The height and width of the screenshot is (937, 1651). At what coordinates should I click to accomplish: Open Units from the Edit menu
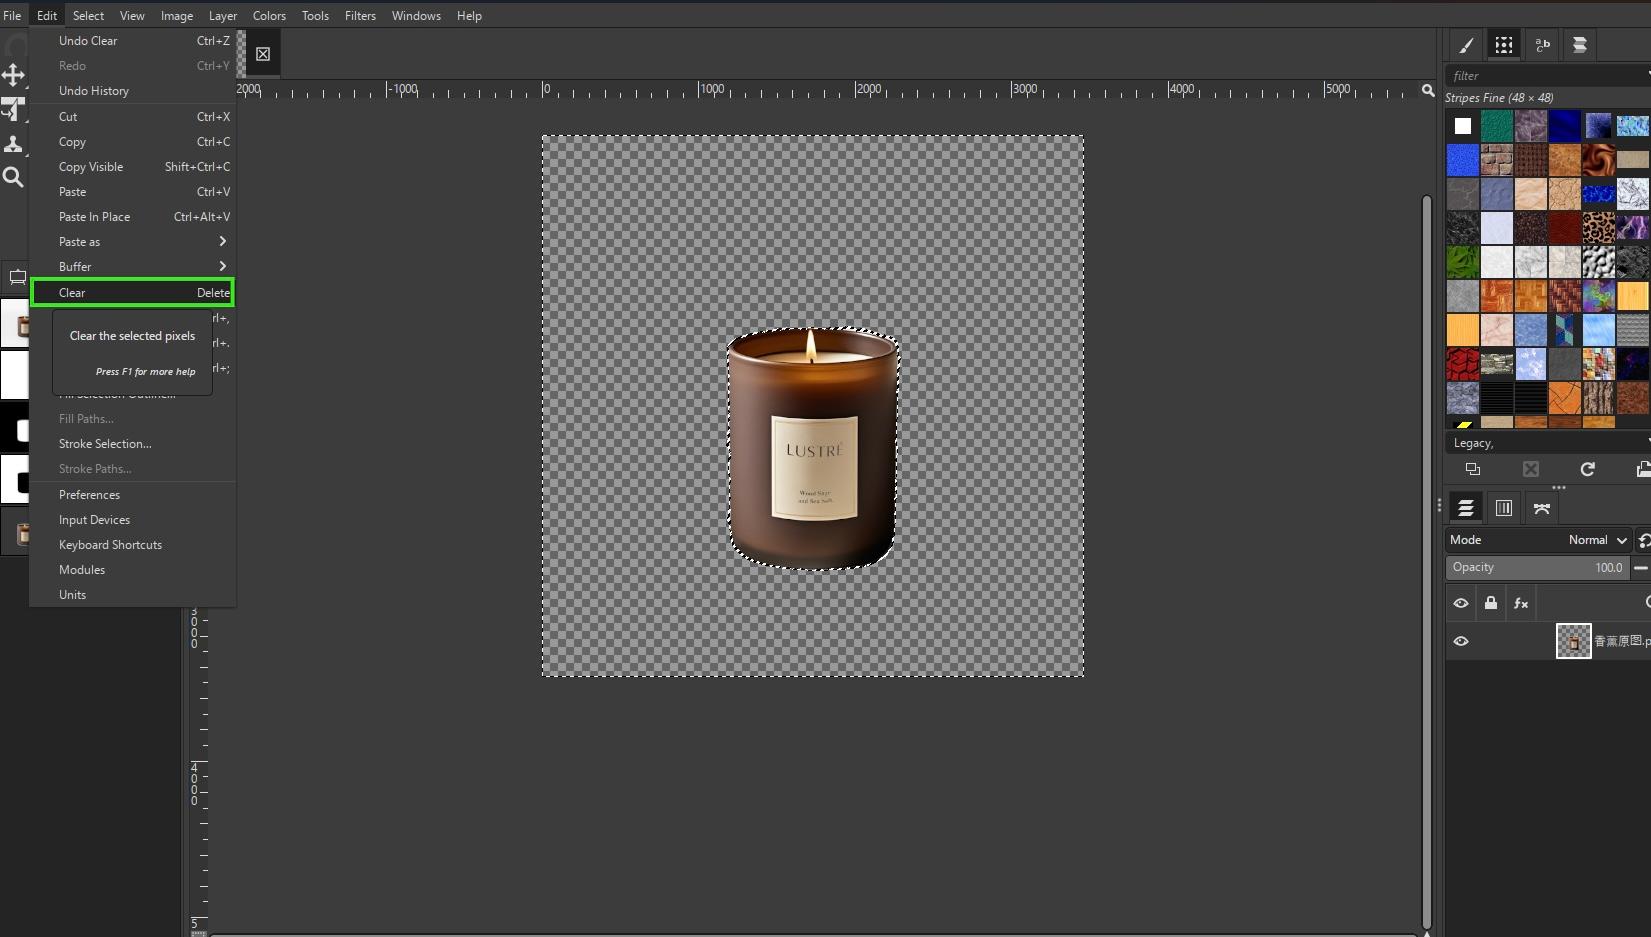133,595
